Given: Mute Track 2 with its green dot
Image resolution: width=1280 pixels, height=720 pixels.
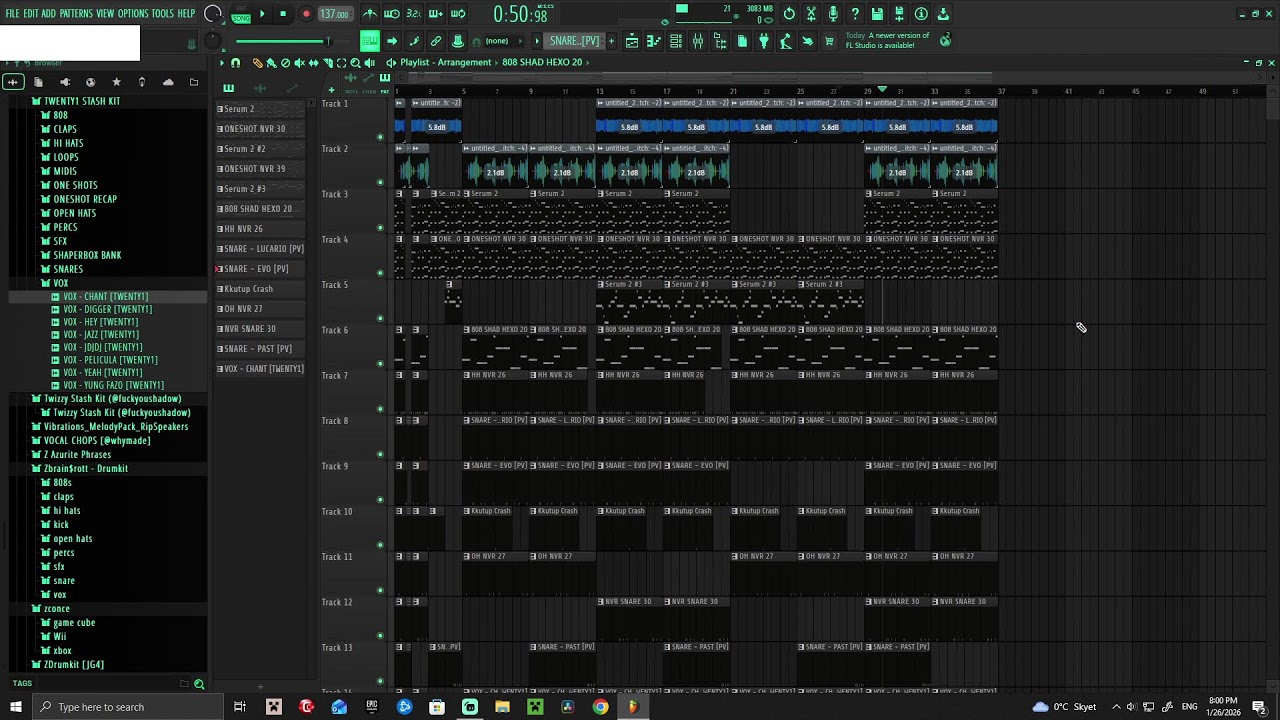Looking at the screenshot, I should point(380,182).
